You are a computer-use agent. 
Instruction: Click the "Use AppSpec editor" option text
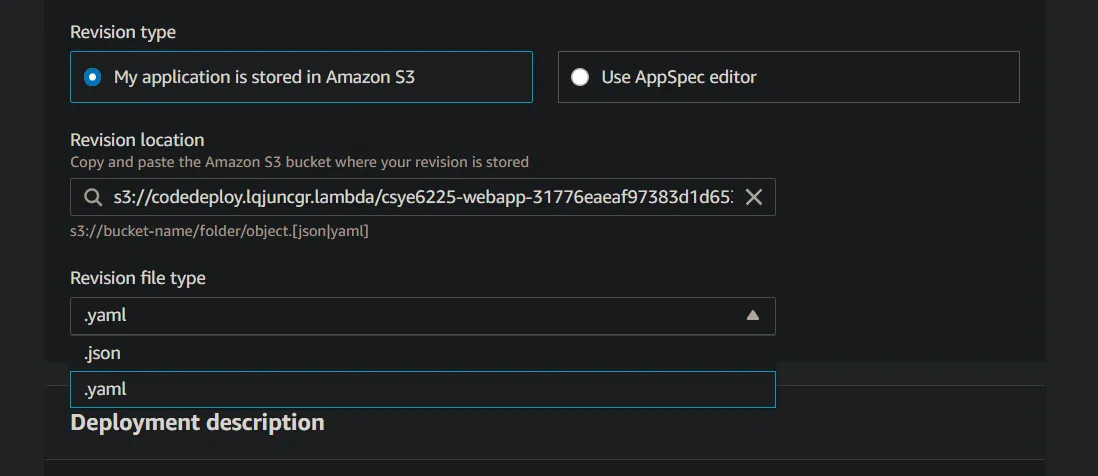point(679,77)
